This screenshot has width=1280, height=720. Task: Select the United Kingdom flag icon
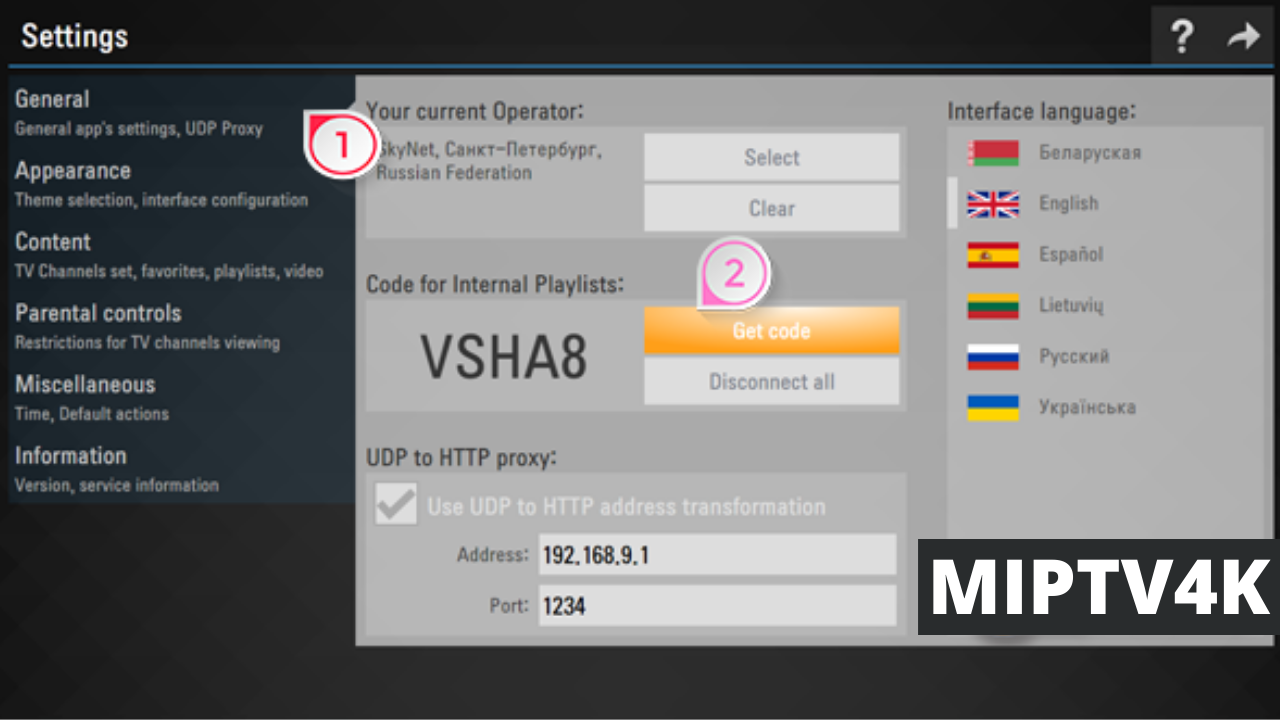tap(993, 204)
